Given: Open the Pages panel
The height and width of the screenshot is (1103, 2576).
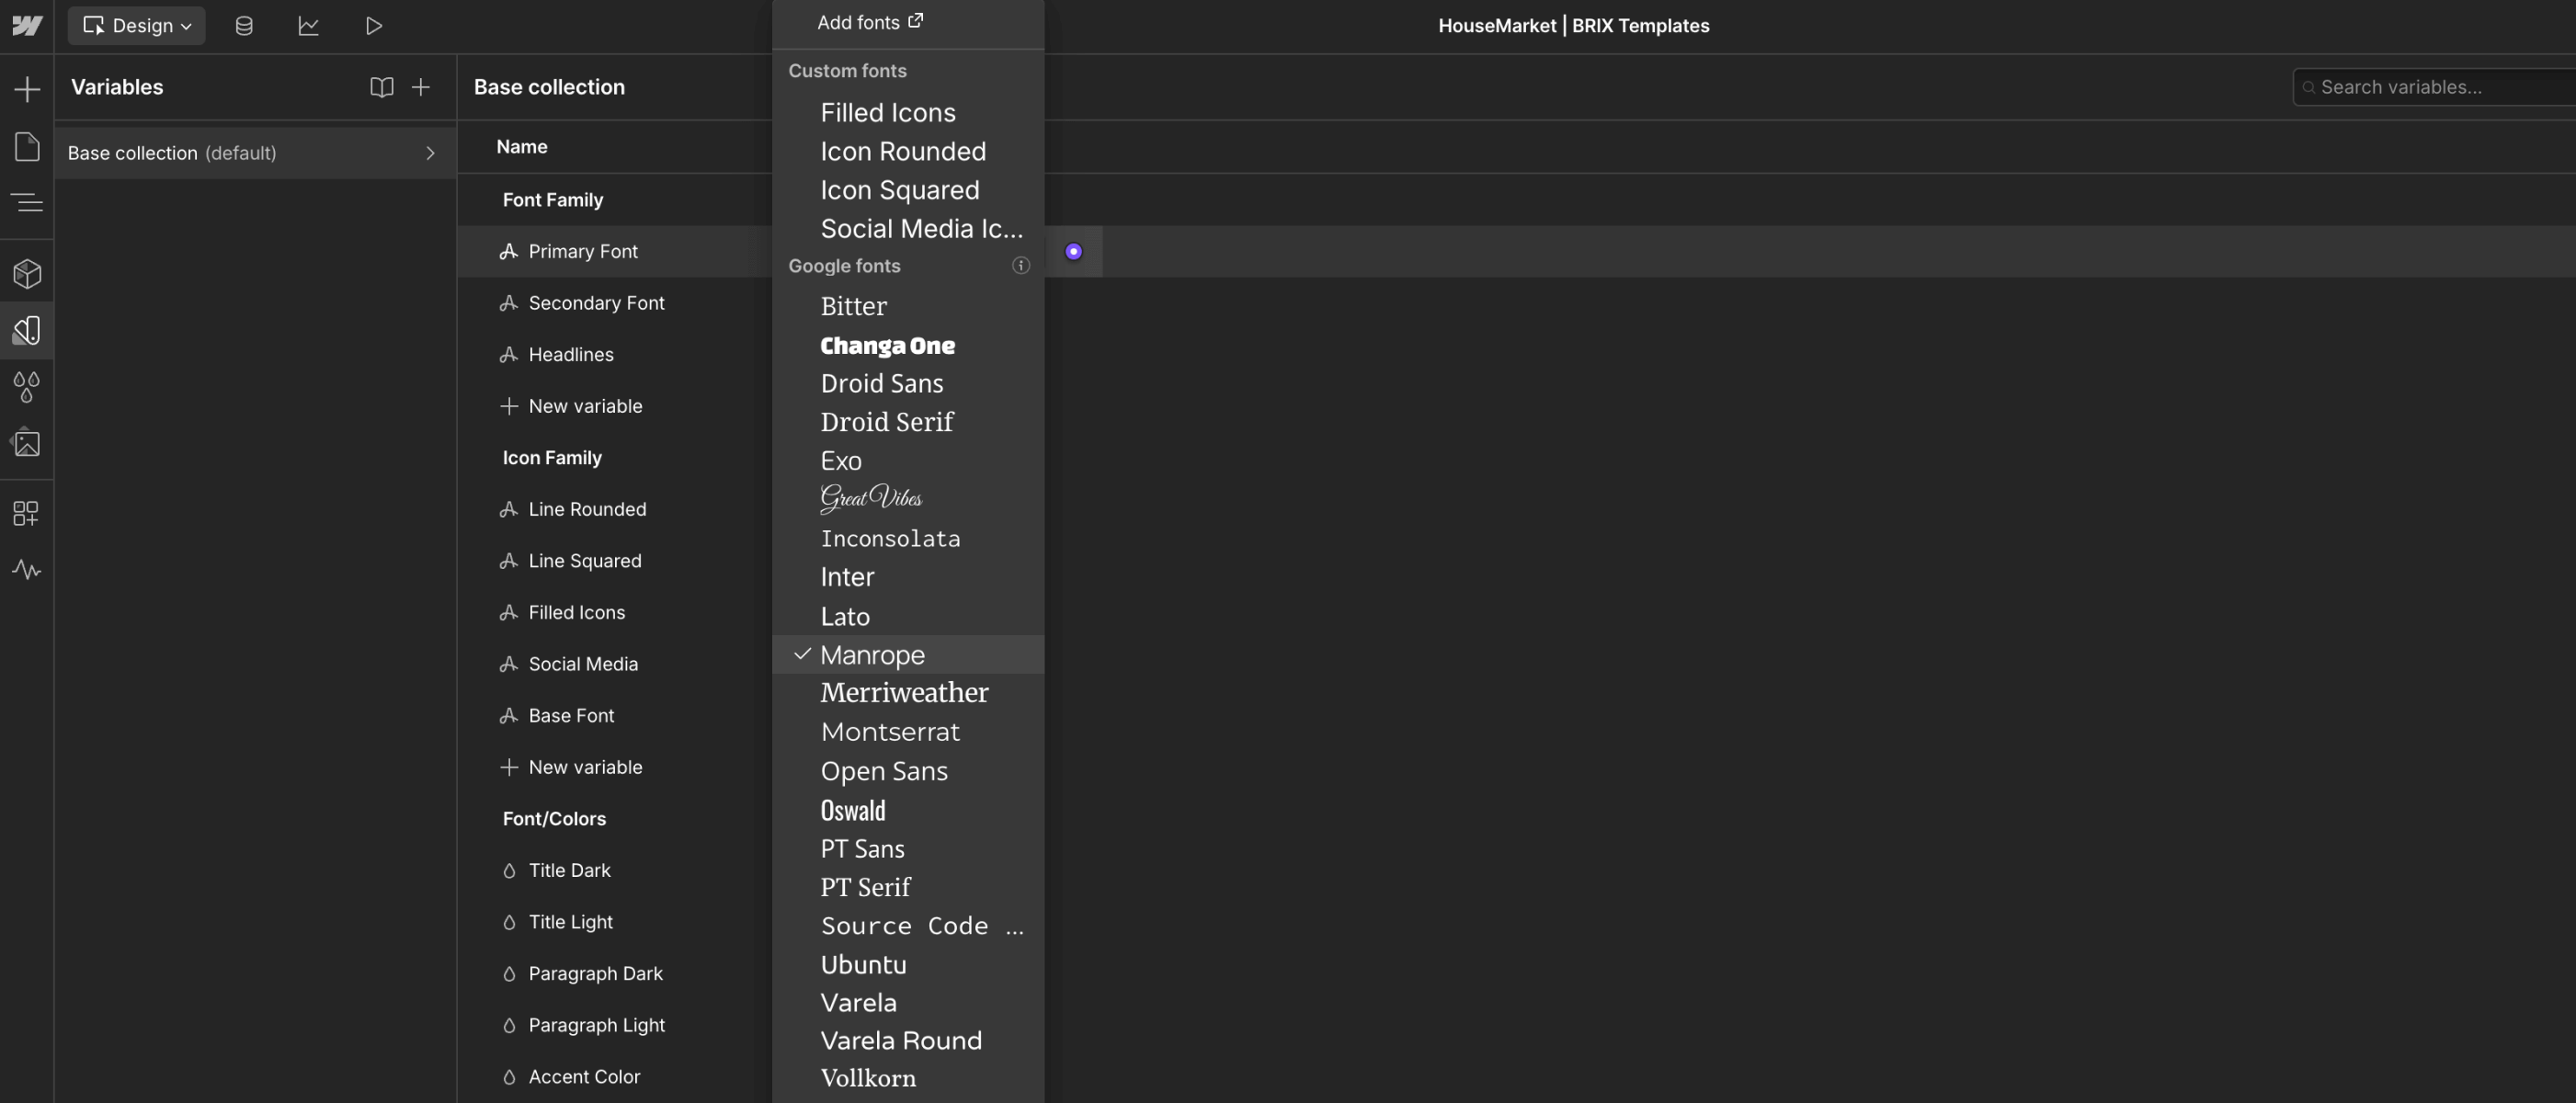Looking at the screenshot, I should tap(27, 146).
